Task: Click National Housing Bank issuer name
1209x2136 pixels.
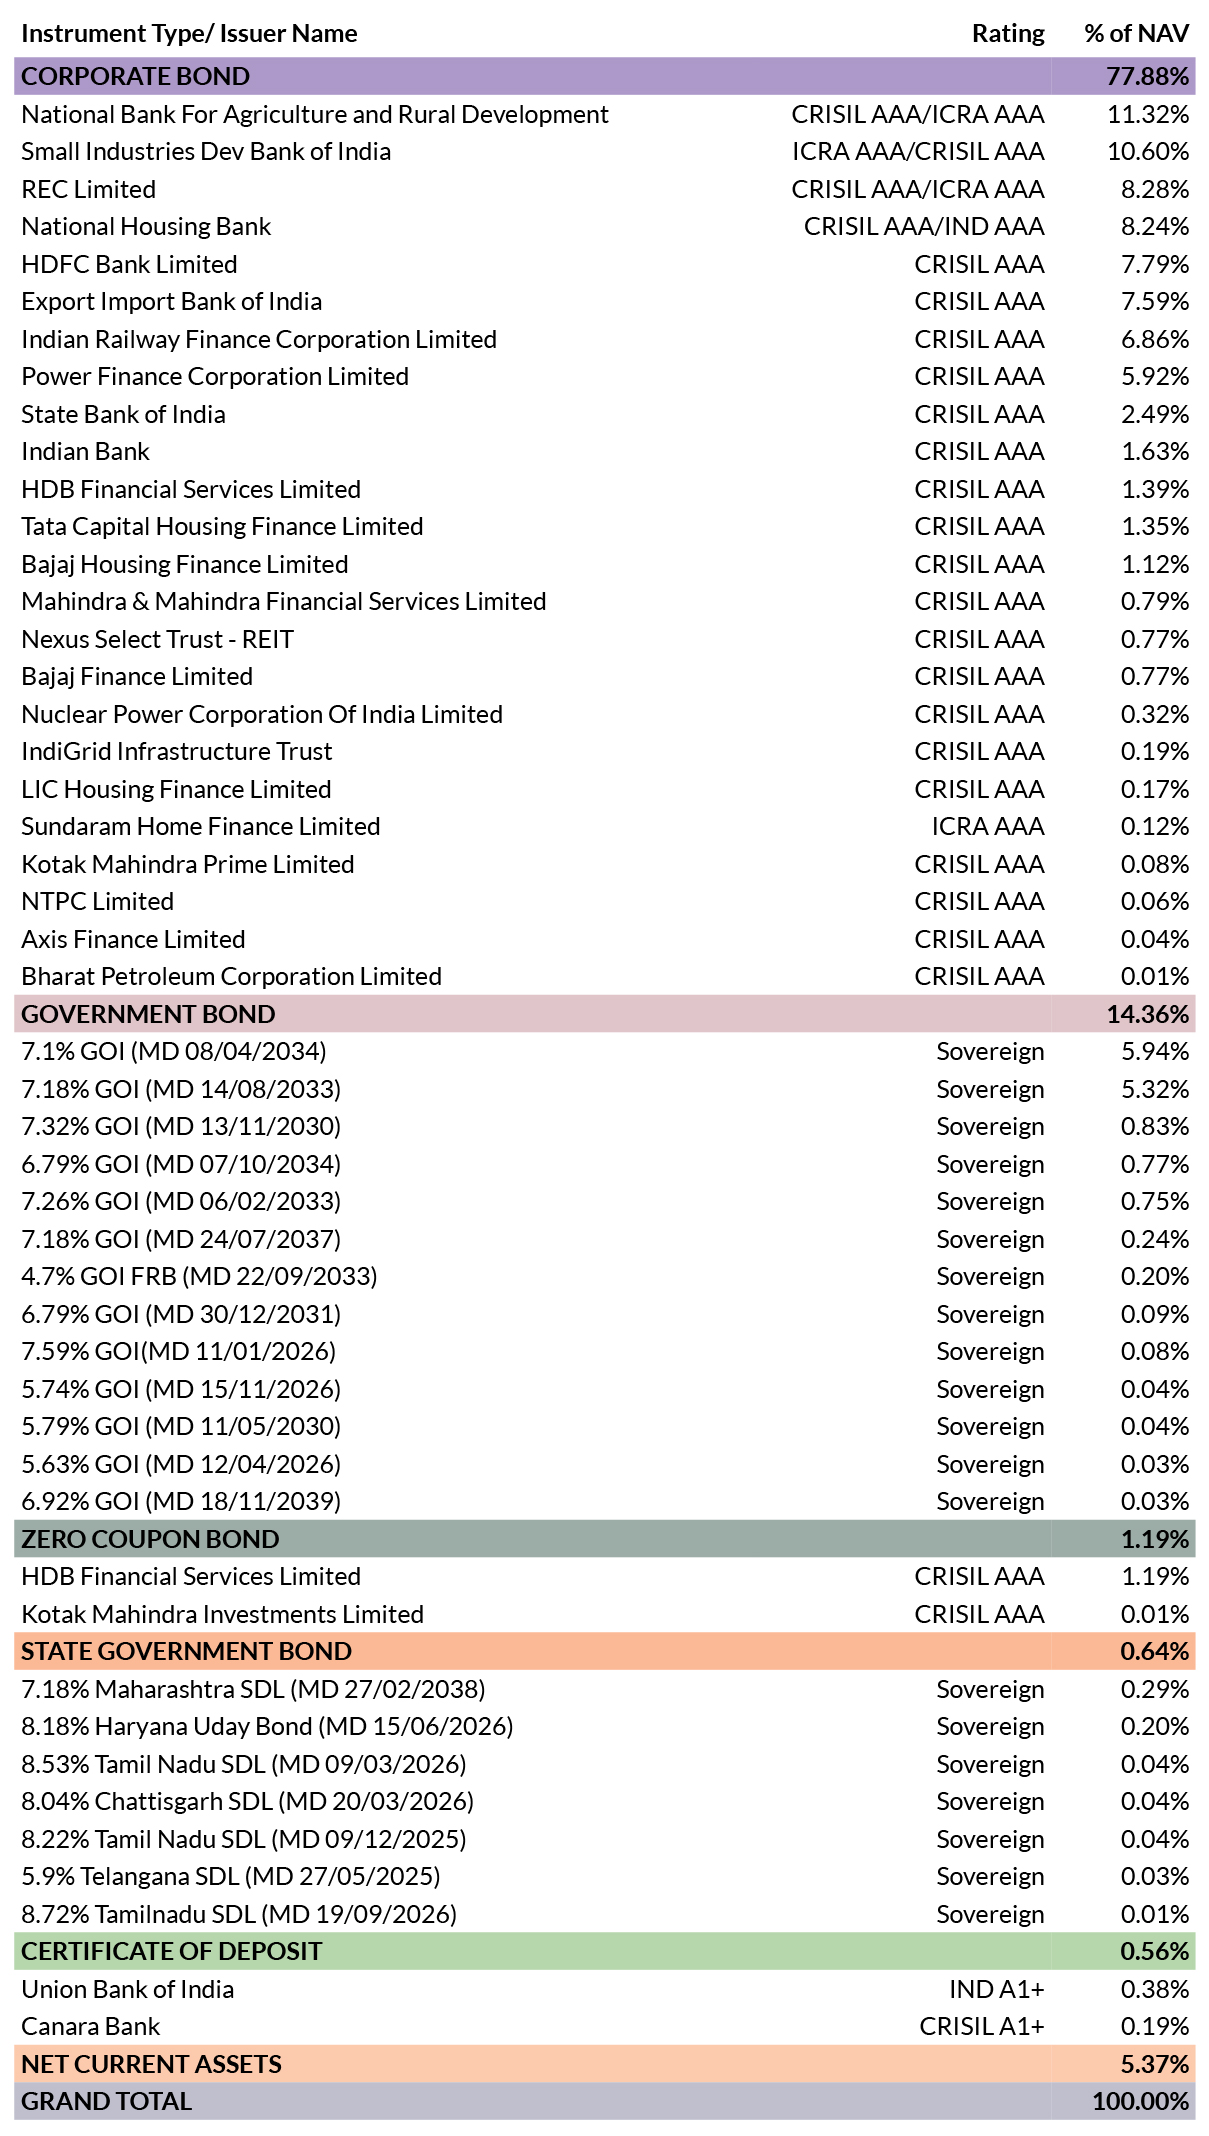Action: 146,227
